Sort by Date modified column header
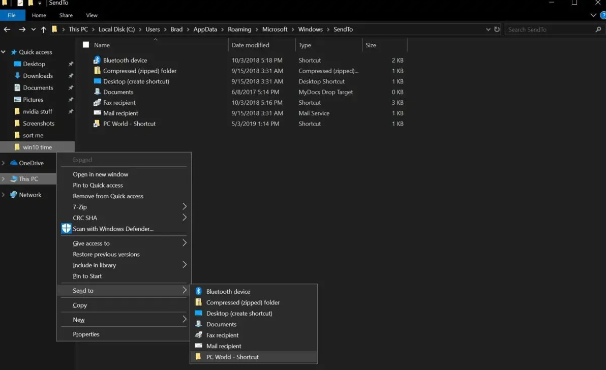Viewport: 606px width, 370px height. (250, 45)
